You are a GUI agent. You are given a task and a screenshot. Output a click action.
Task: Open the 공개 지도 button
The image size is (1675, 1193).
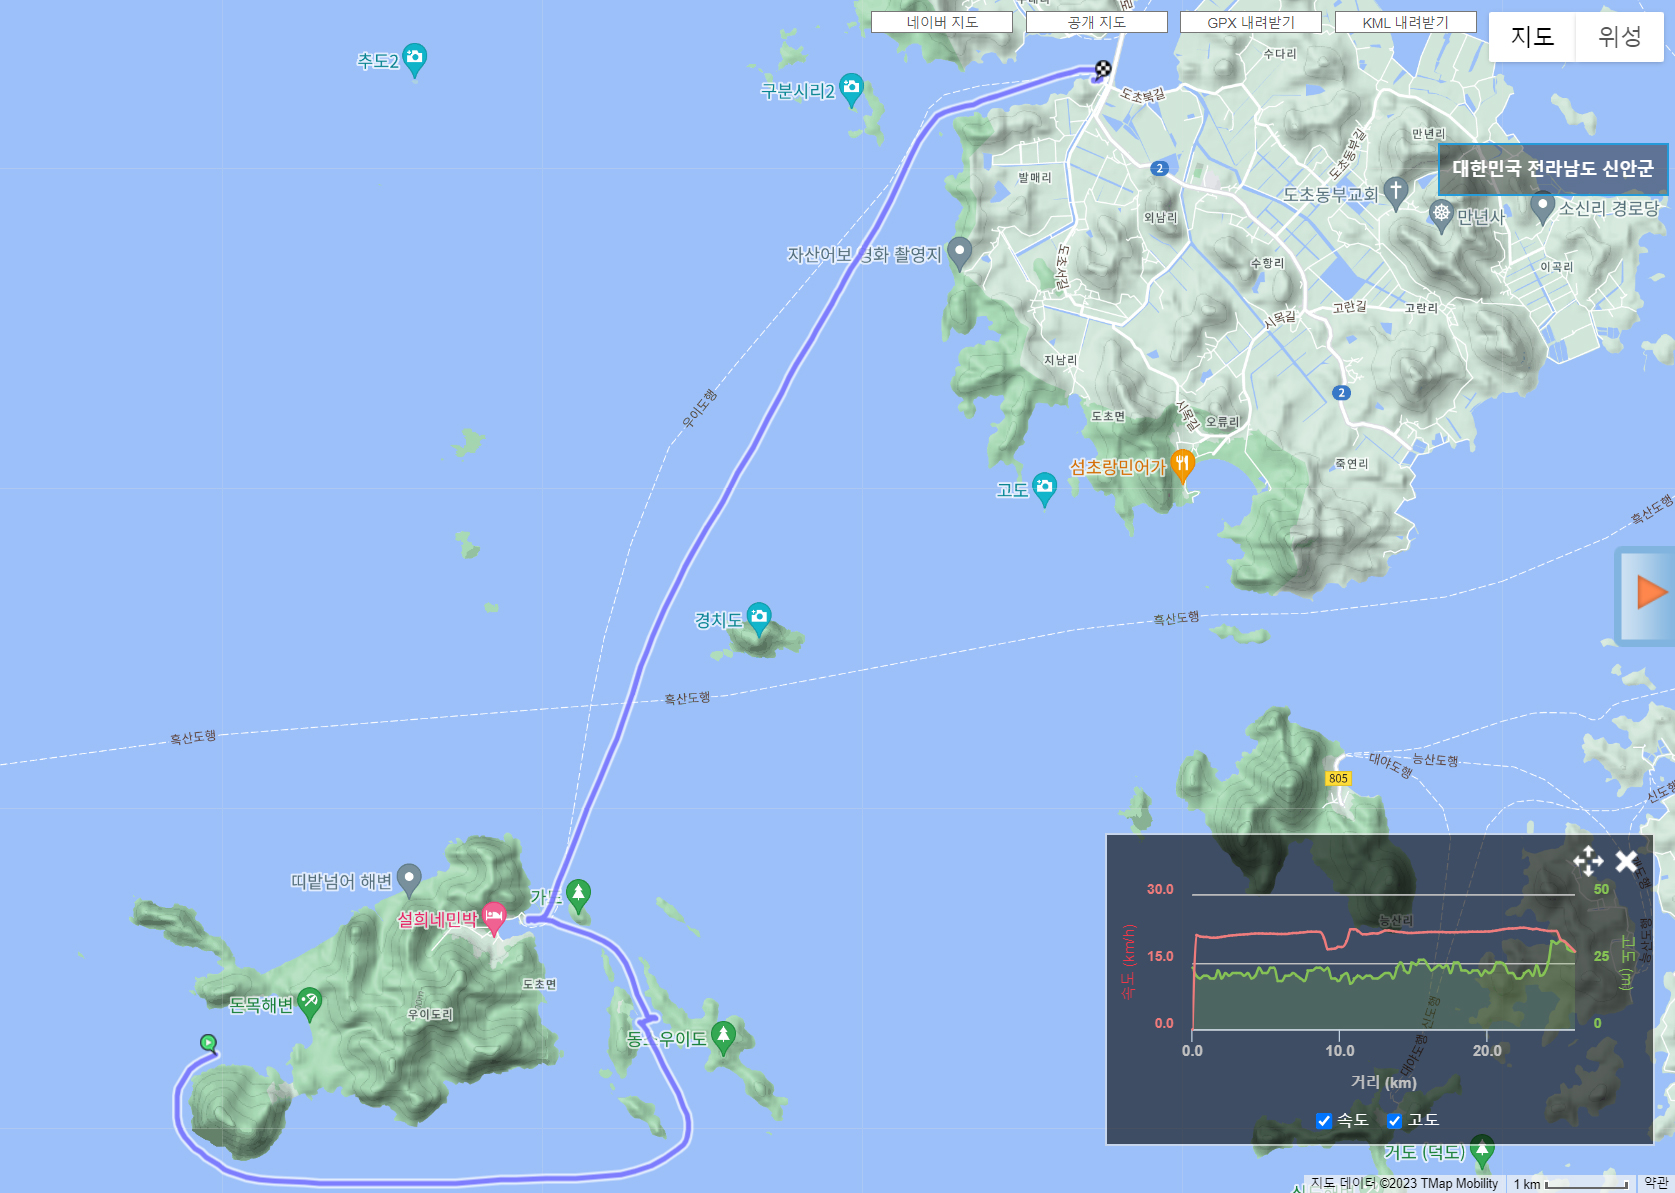point(1096,22)
